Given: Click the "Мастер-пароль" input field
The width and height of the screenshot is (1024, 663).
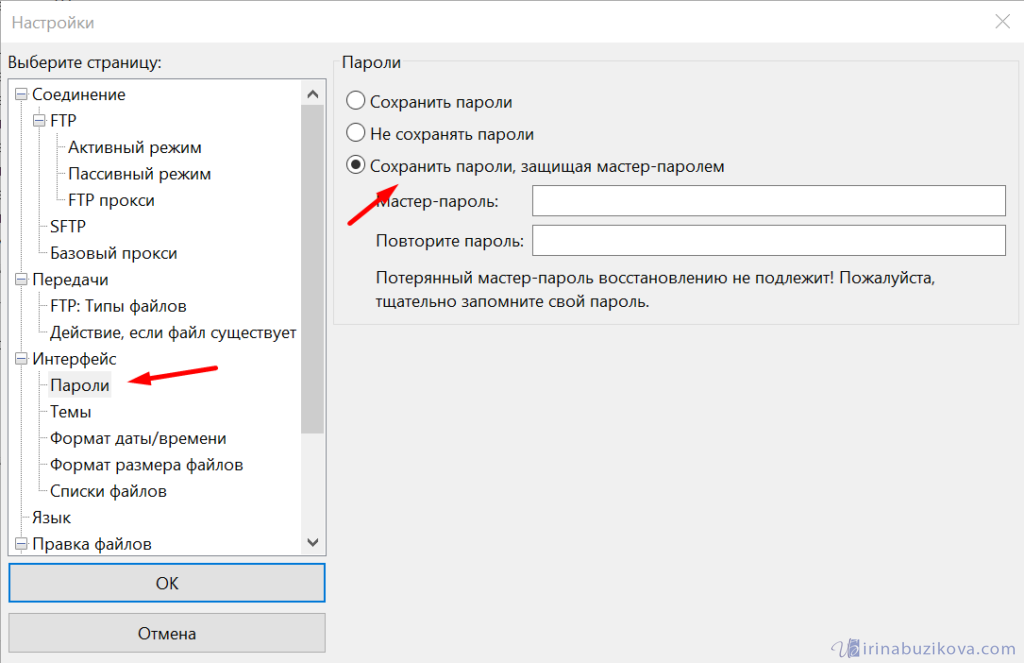Looking at the screenshot, I should tap(767, 201).
